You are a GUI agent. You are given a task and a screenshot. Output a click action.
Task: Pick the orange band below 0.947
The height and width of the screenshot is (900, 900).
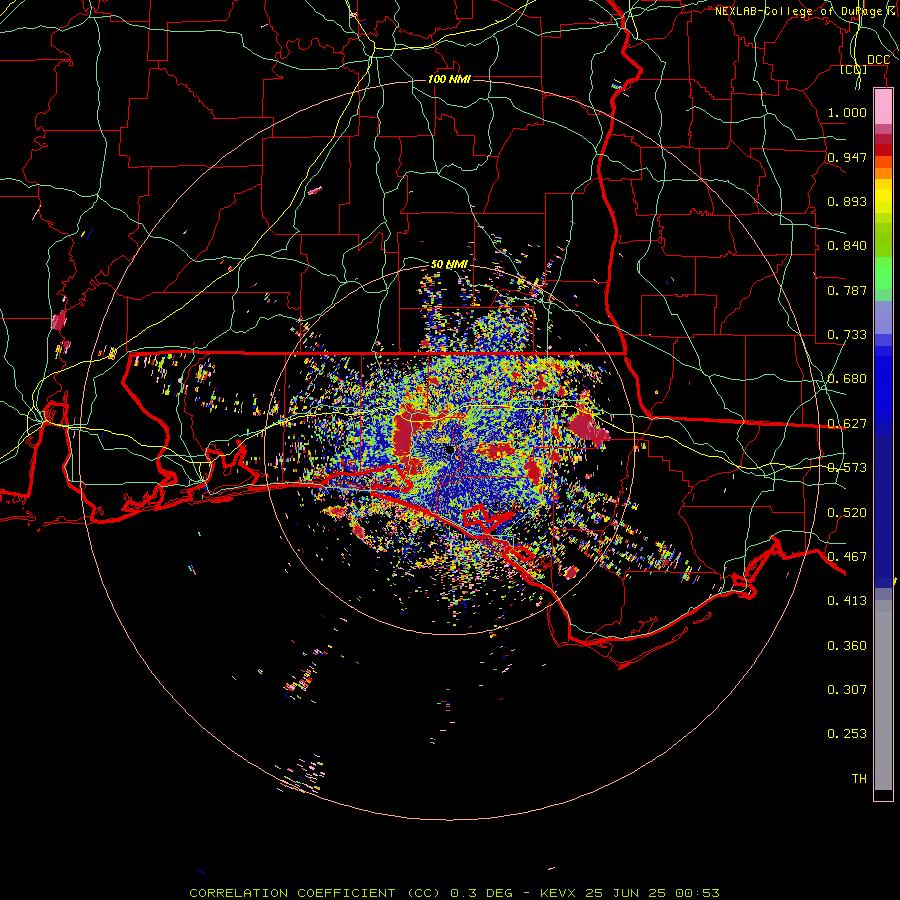tap(883, 173)
